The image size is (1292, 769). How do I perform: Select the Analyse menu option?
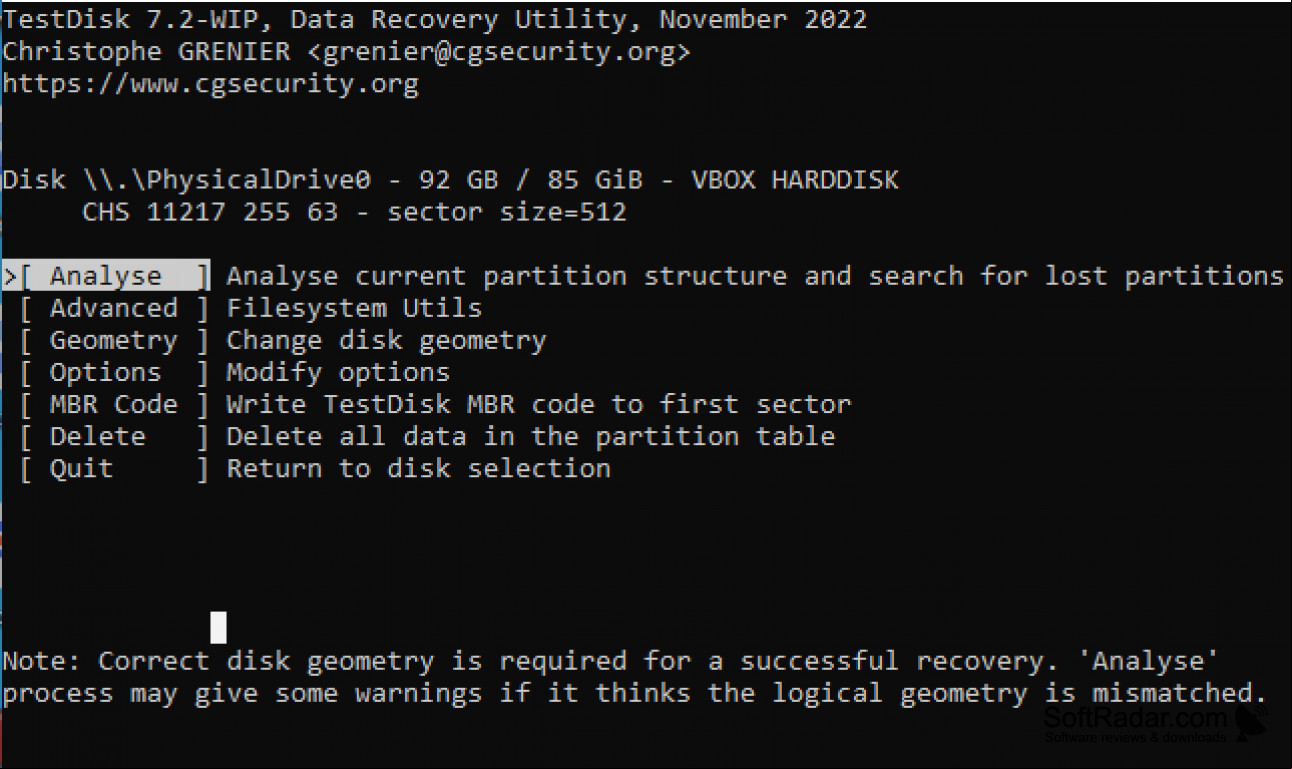[x=114, y=276]
